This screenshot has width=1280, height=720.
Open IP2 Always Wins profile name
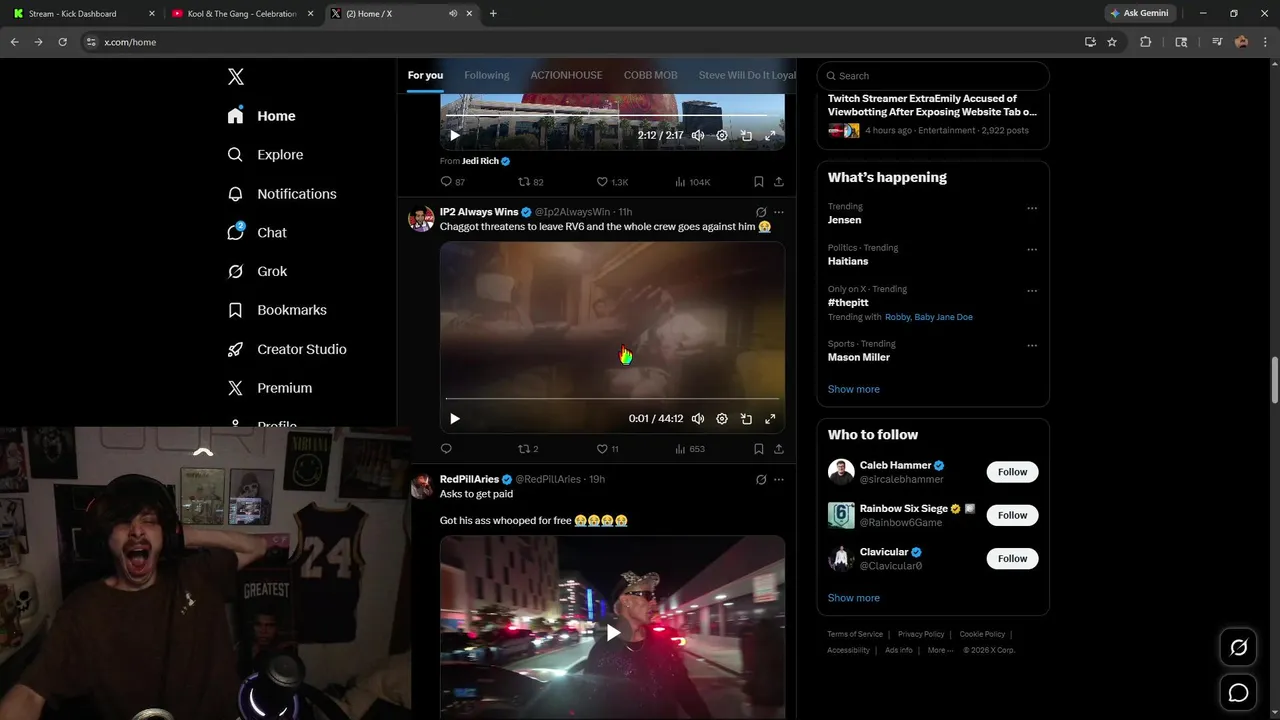479,212
